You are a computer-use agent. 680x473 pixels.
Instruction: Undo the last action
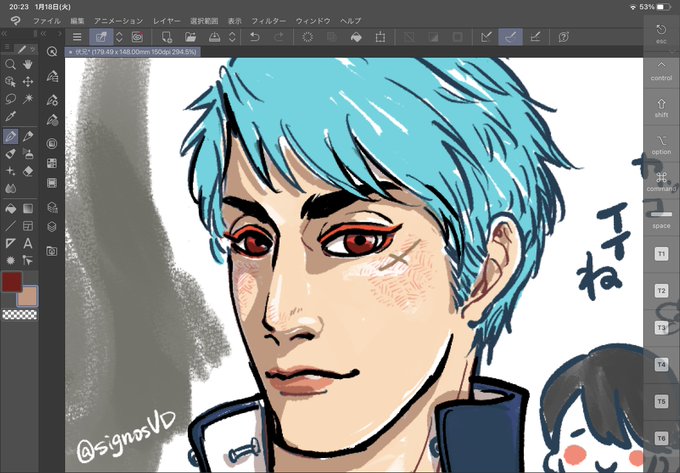(x=255, y=37)
